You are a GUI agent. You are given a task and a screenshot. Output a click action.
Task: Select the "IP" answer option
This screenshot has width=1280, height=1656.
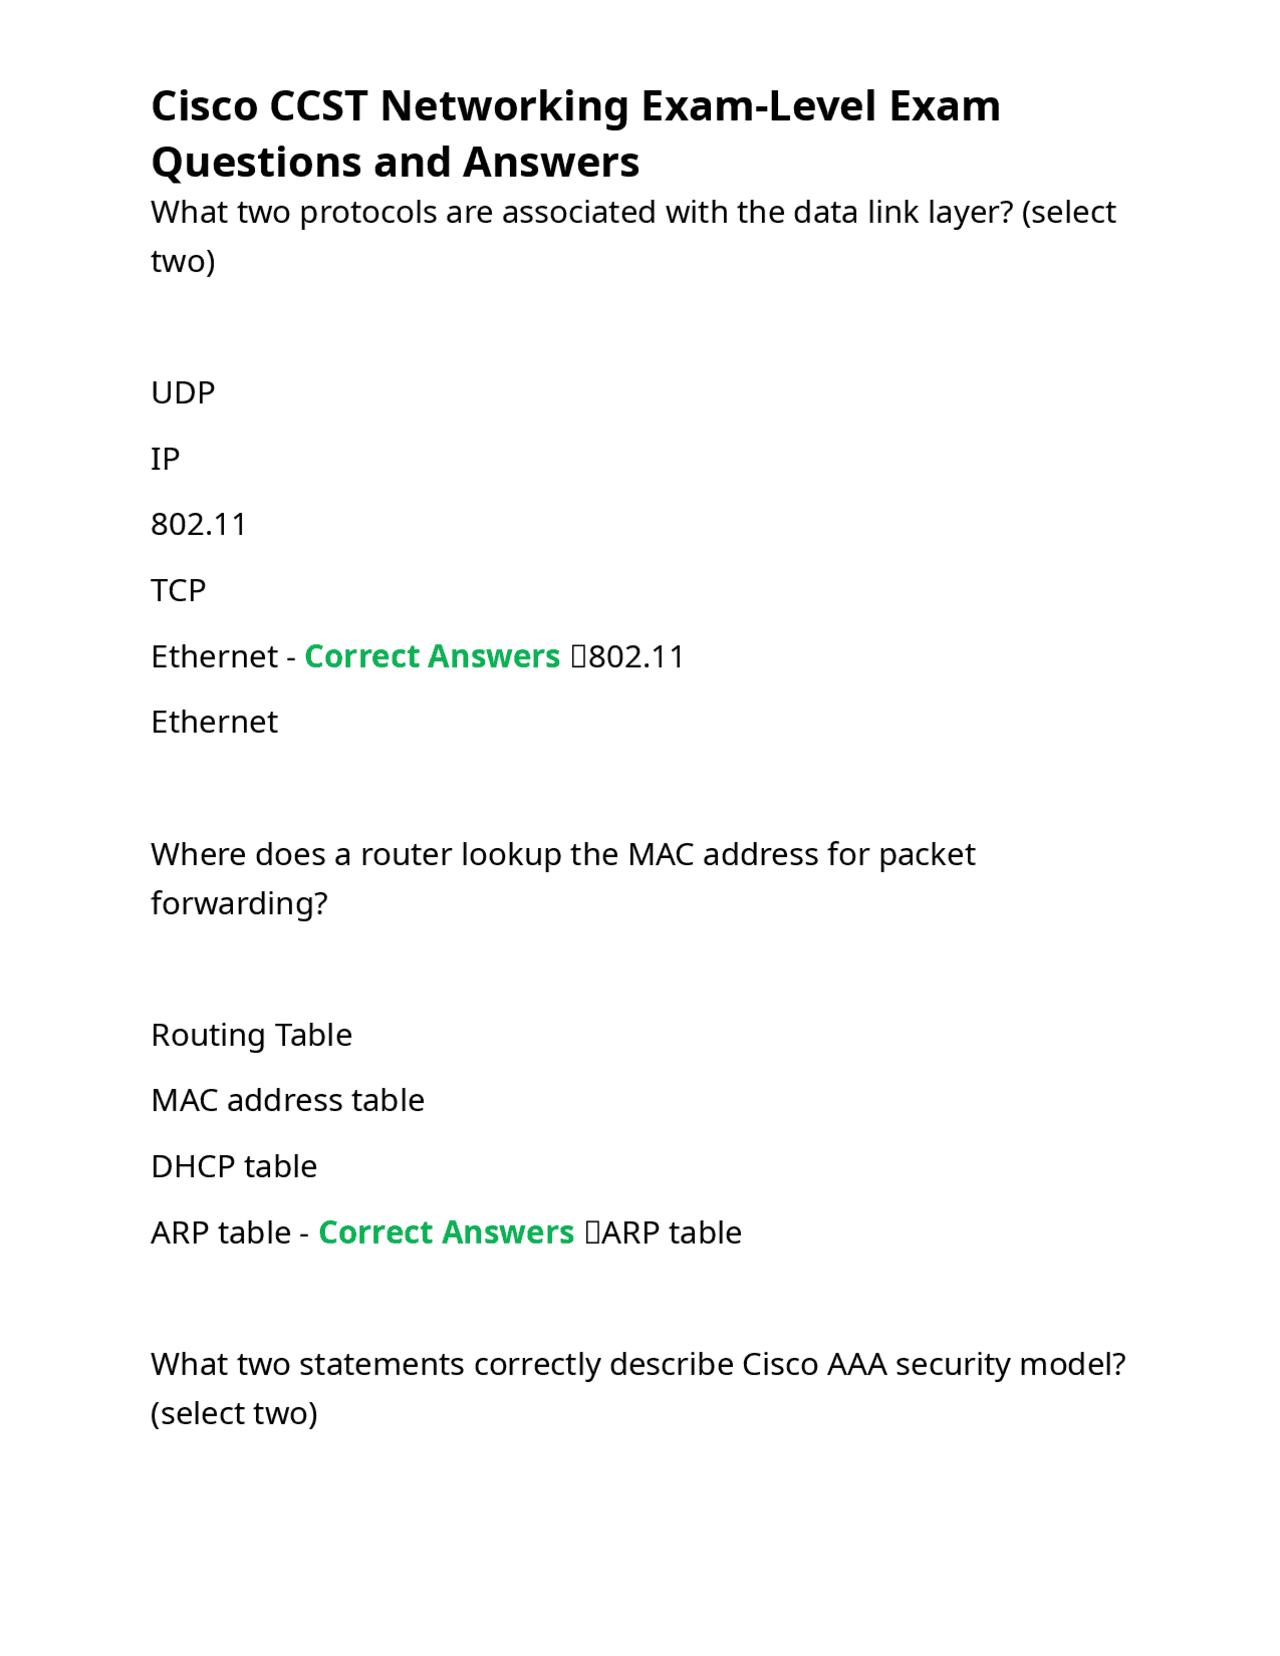[165, 459]
